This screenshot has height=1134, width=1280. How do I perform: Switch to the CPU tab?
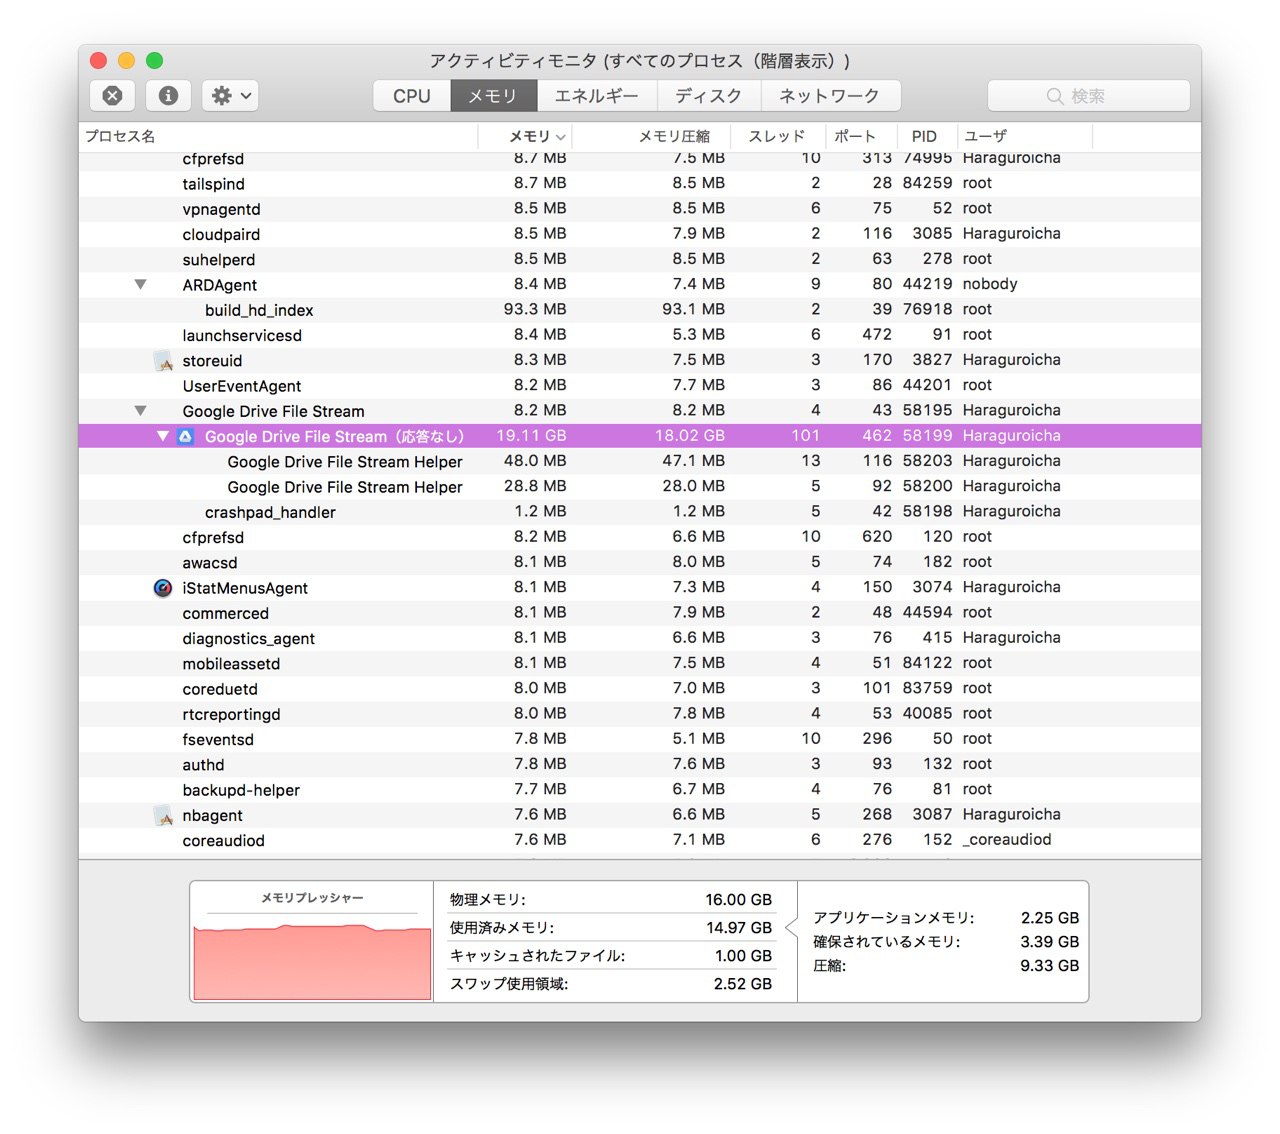point(412,96)
